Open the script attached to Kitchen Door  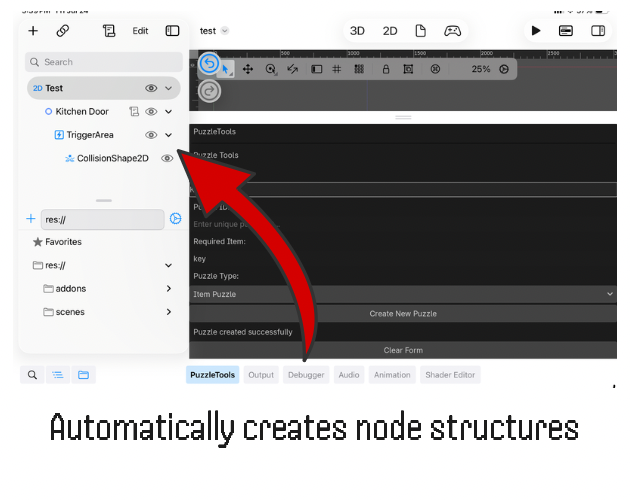(x=134, y=111)
